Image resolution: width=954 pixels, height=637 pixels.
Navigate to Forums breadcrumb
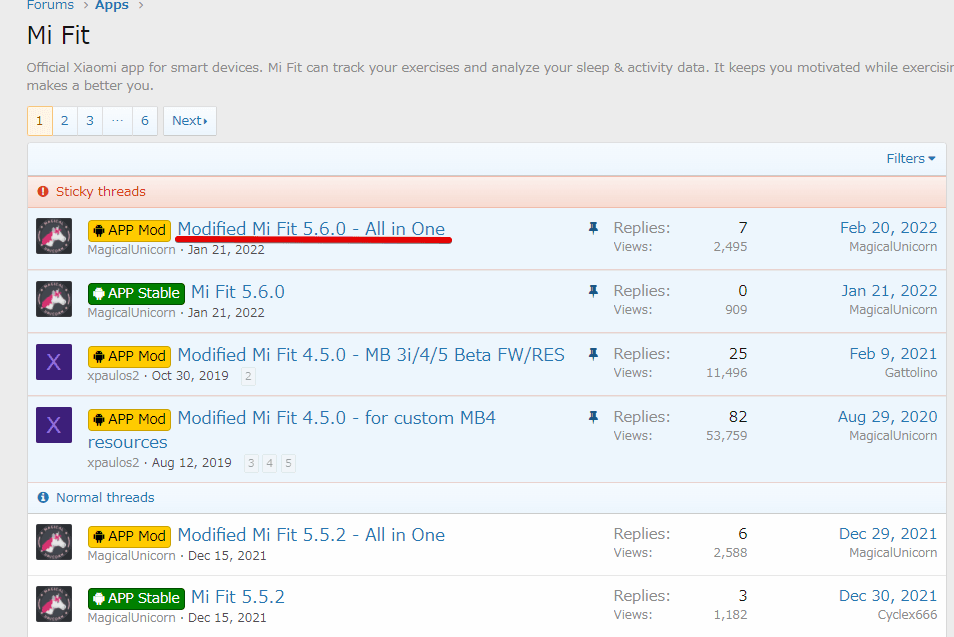[50, 6]
